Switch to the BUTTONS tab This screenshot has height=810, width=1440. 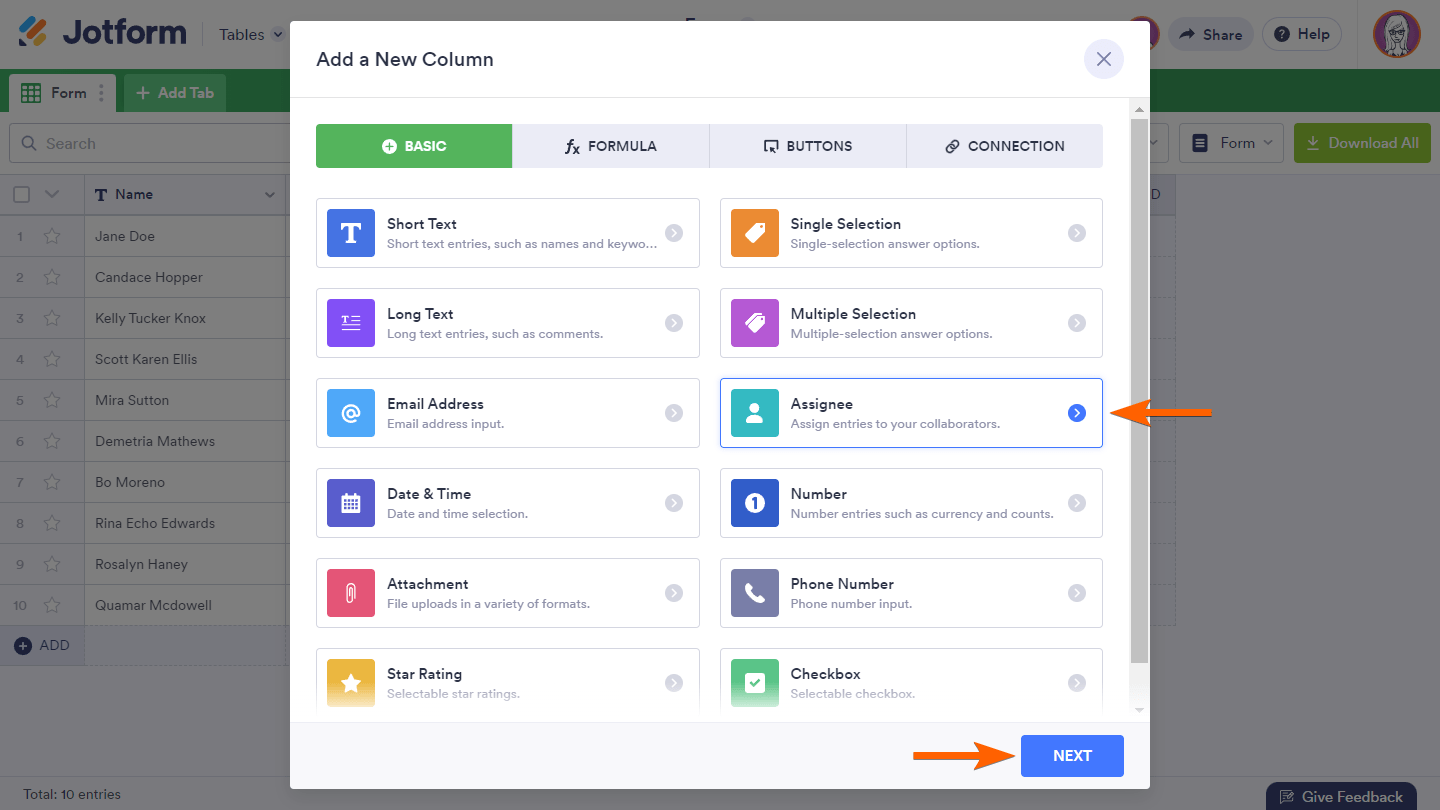point(808,146)
